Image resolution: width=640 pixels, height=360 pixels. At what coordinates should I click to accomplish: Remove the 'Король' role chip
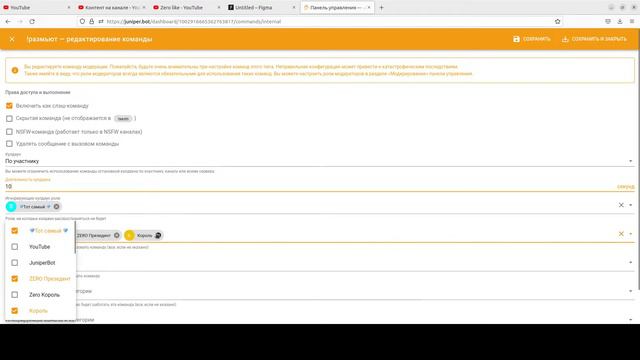click(158, 236)
